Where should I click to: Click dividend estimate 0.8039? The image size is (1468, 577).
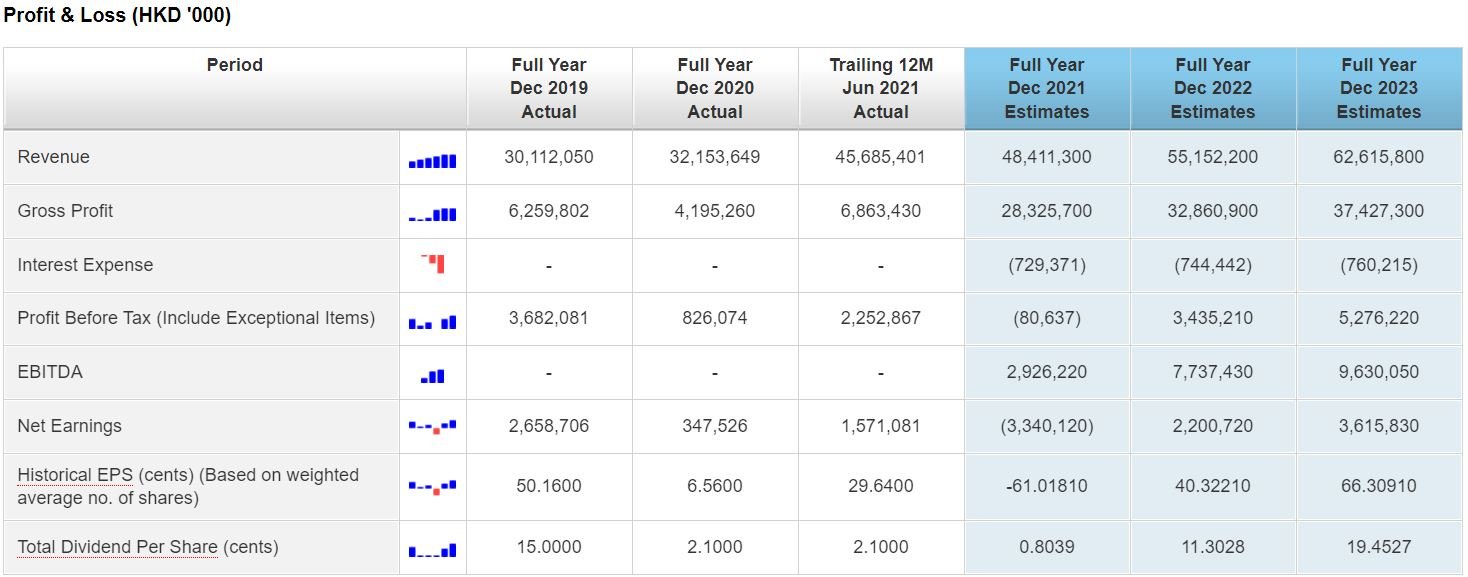click(1047, 547)
